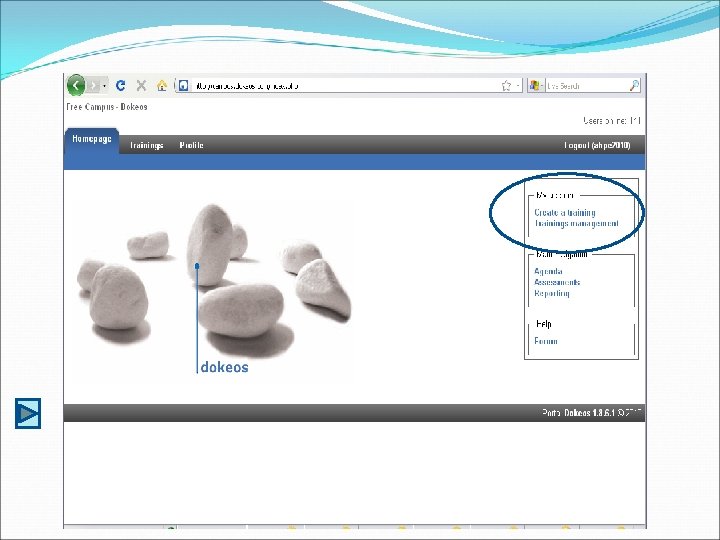720x540 pixels.
Task: Select the Homepage tab
Action: [x=92, y=139]
